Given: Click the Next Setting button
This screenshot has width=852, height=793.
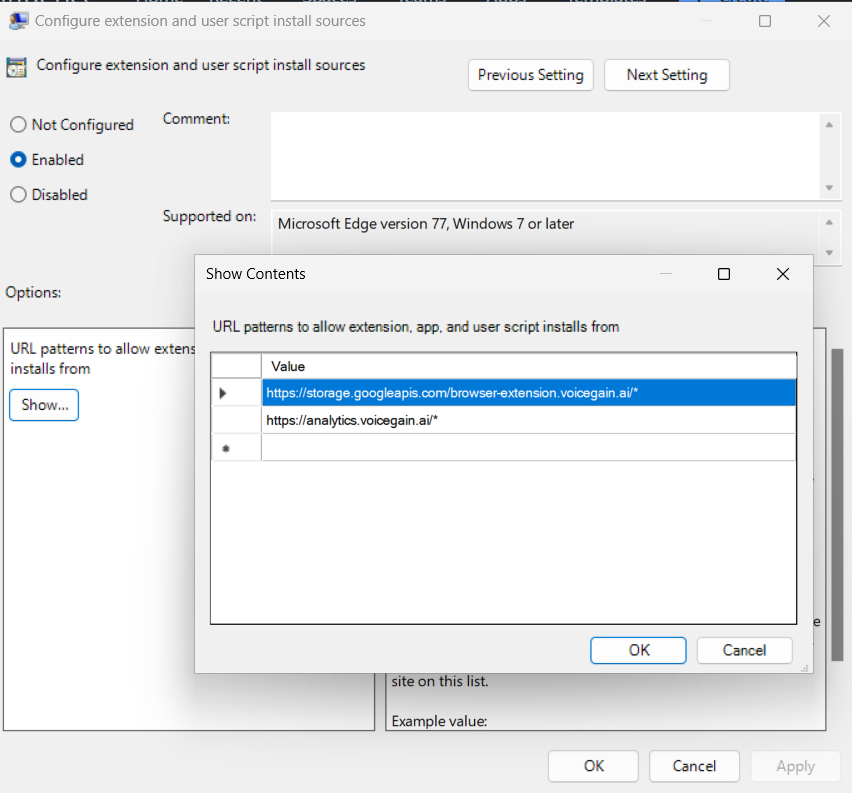Looking at the screenshot, I should click(x=666, y=74).
